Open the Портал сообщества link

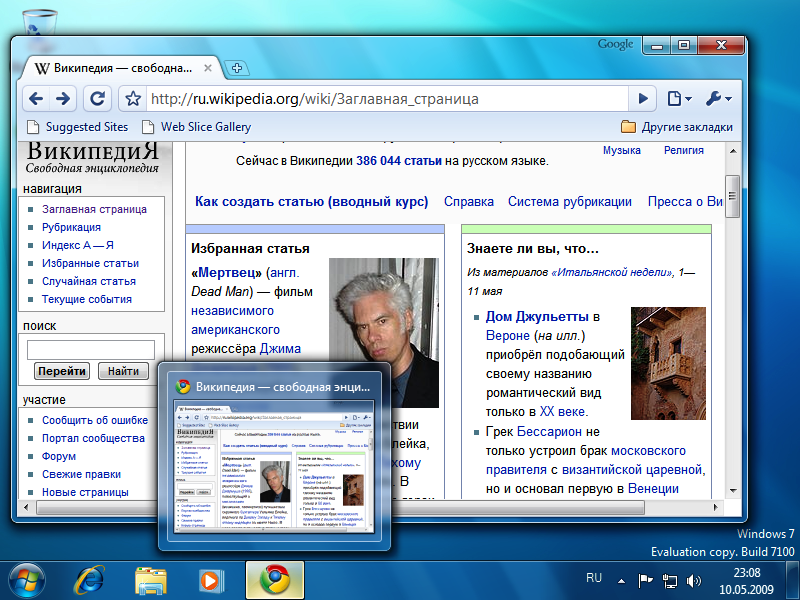click(93, 438)
